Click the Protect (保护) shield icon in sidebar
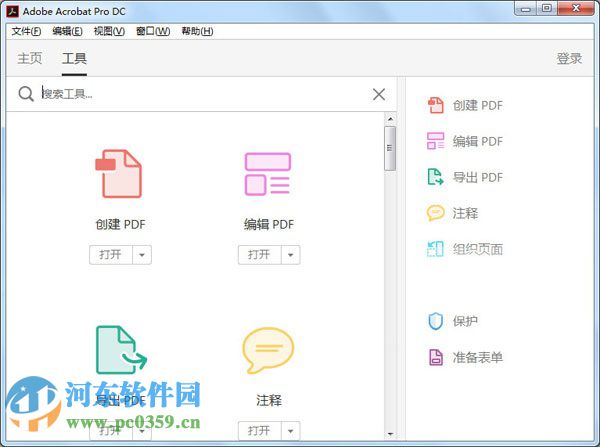This screenshot has width=600, height=447. coord(435,321)
